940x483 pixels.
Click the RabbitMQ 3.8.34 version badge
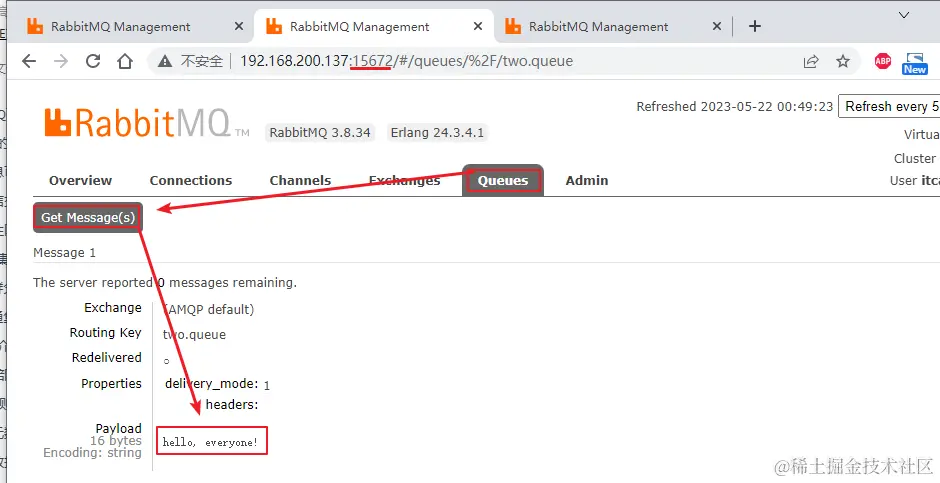[320, 132]
